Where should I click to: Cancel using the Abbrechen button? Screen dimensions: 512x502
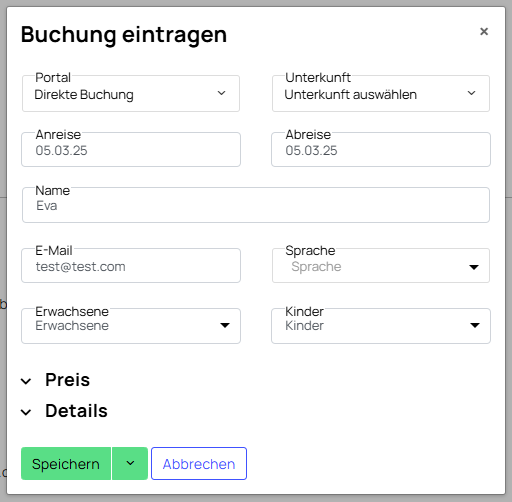(199, 463)
